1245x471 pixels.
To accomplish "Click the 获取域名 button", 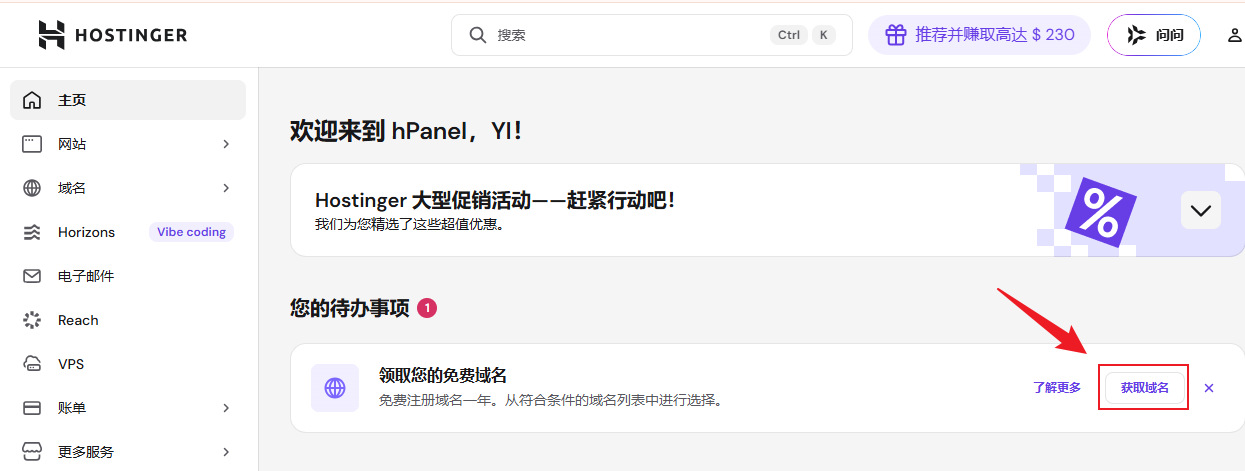I will coord(1144,387).
